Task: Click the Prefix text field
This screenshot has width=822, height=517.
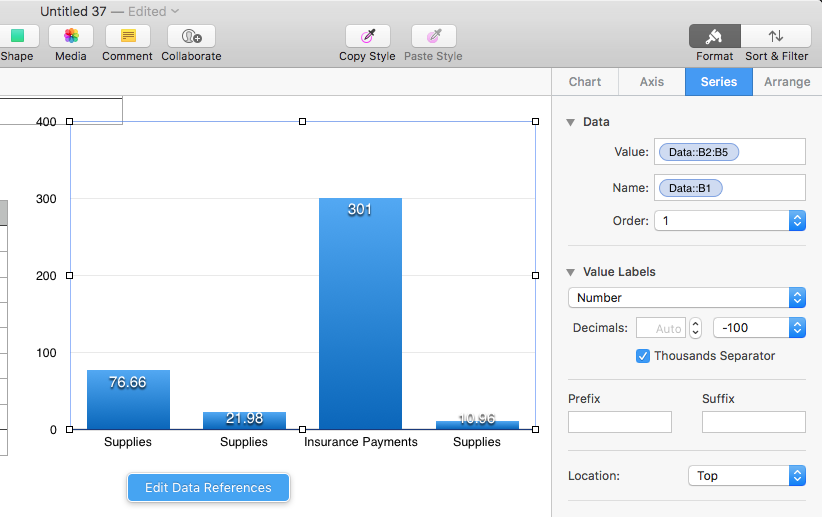Action: (x=620, y=422)
